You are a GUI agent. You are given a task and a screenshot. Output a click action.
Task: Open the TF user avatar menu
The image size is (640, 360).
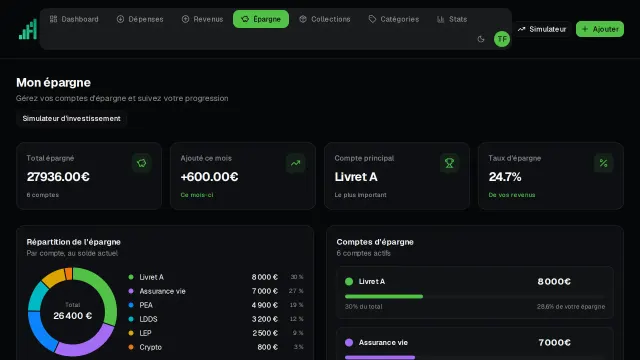coord(502,39)
